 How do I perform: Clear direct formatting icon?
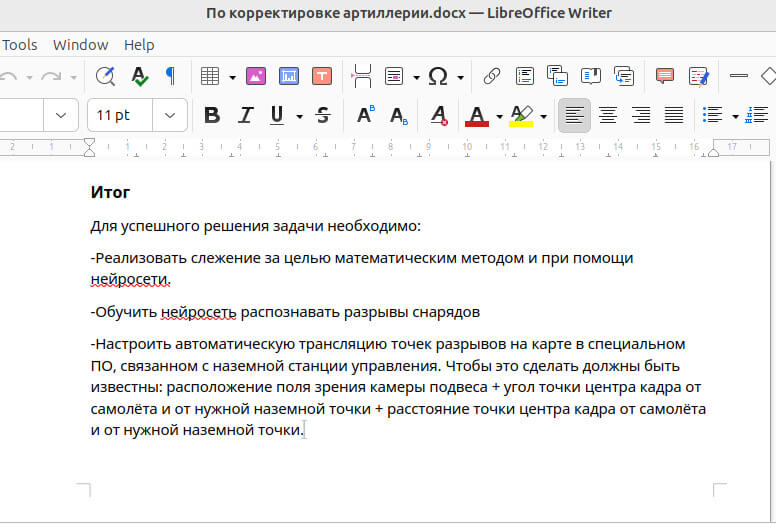pyautogui.click(x=439, y=115)
